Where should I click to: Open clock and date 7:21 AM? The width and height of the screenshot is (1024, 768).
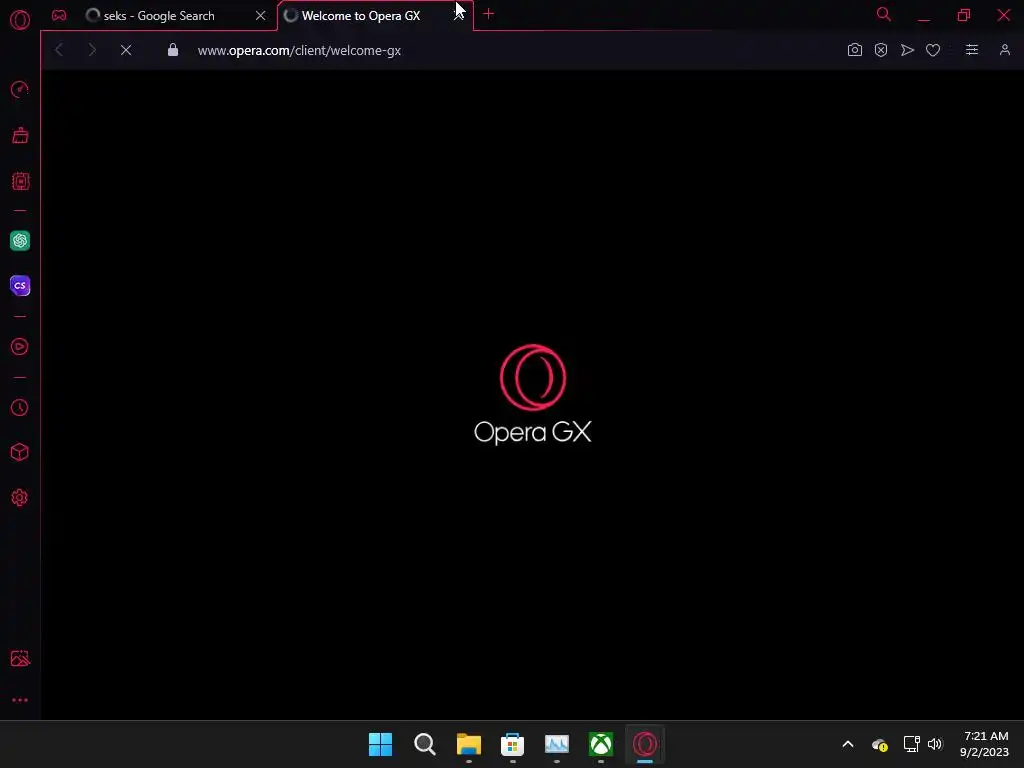985,744
